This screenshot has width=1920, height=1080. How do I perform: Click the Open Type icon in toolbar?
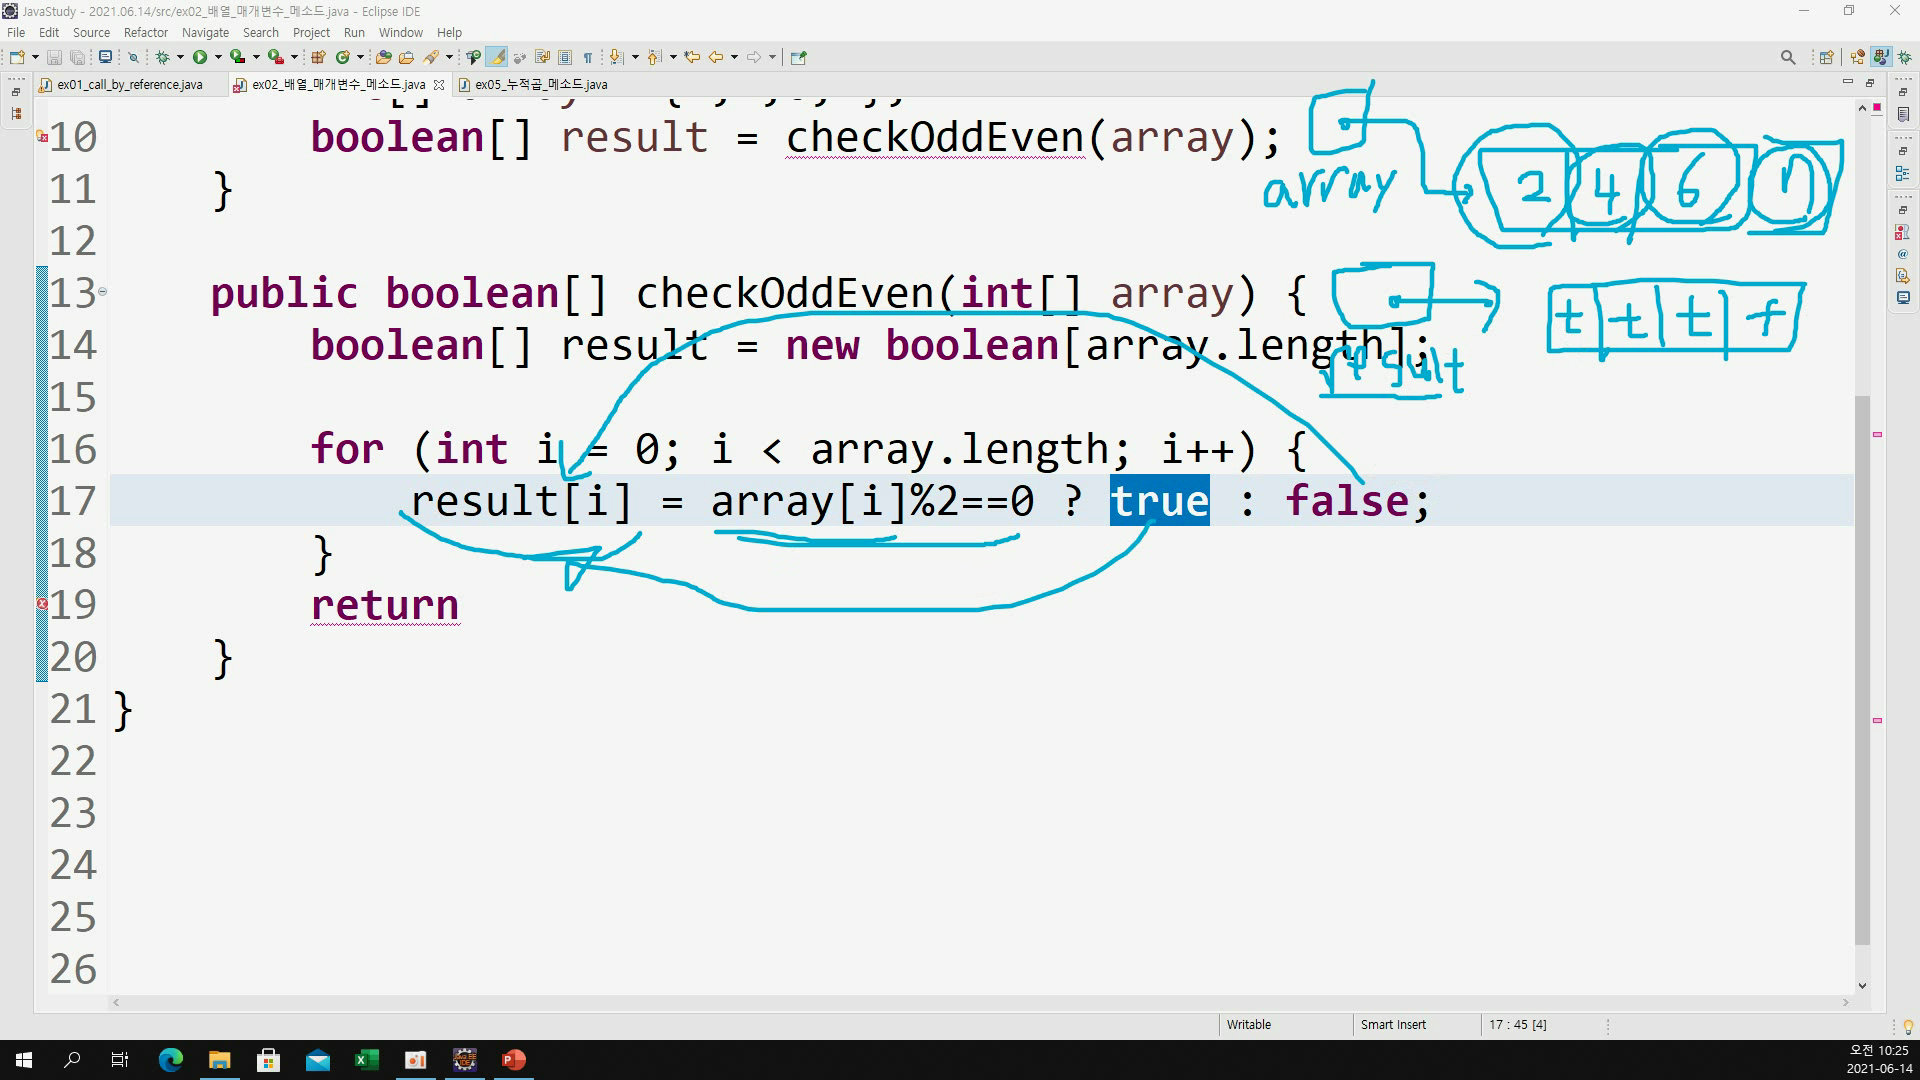(x=383, y=57)
